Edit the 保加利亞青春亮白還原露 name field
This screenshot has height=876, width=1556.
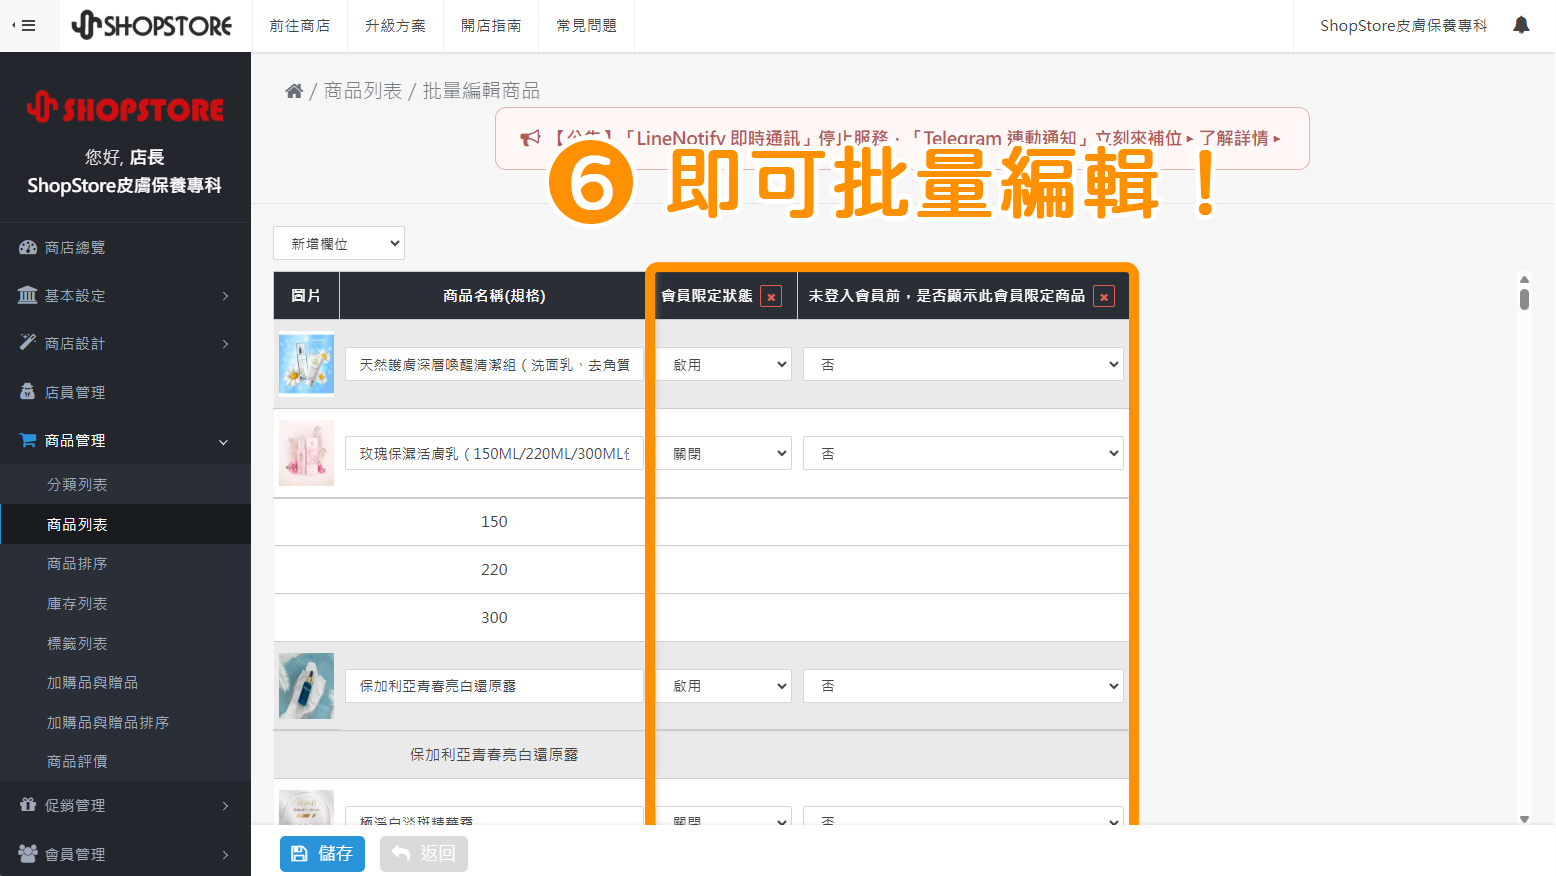[494, 686]
